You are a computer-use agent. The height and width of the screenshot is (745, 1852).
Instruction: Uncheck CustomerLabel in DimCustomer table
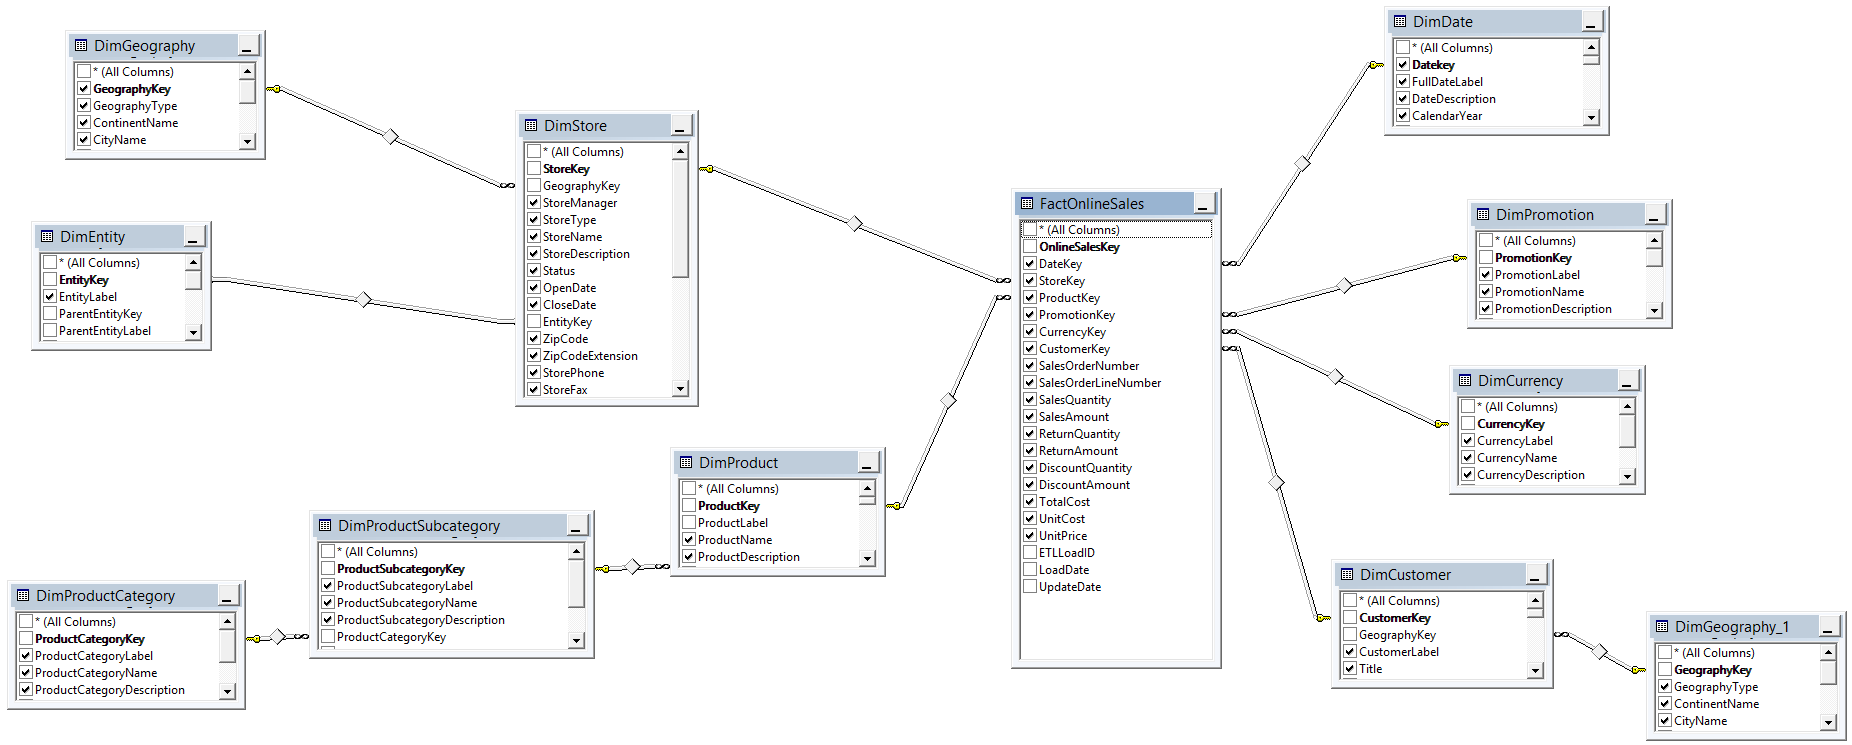[1350, 651]
